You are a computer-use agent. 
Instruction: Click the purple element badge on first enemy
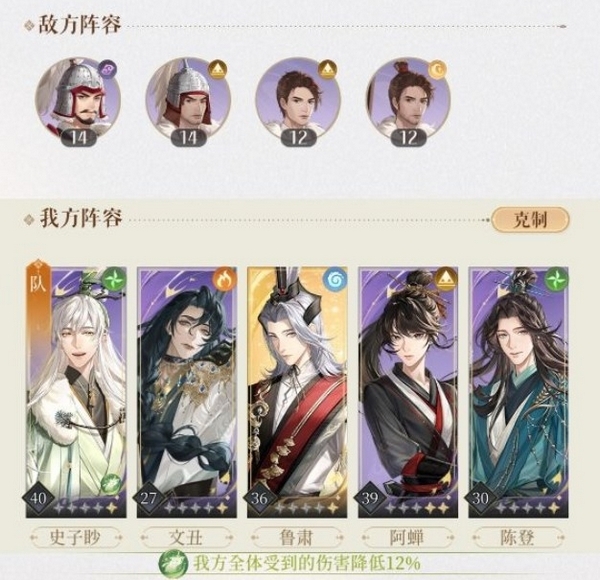[x=108, y=70]
